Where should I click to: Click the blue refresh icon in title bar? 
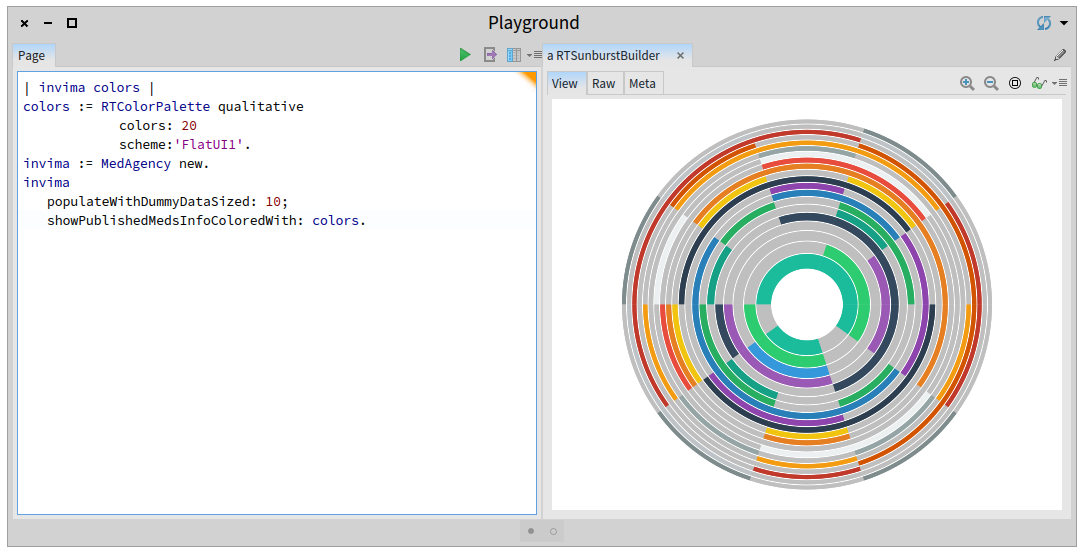pyautogui.click(x=1044, y=23)
